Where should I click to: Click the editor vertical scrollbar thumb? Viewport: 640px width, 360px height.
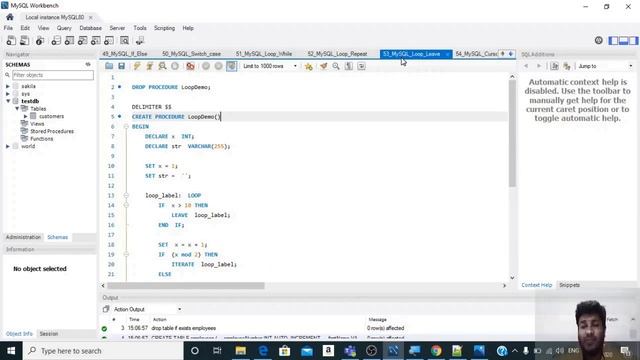pyautogui.click(x=512, y=133)
